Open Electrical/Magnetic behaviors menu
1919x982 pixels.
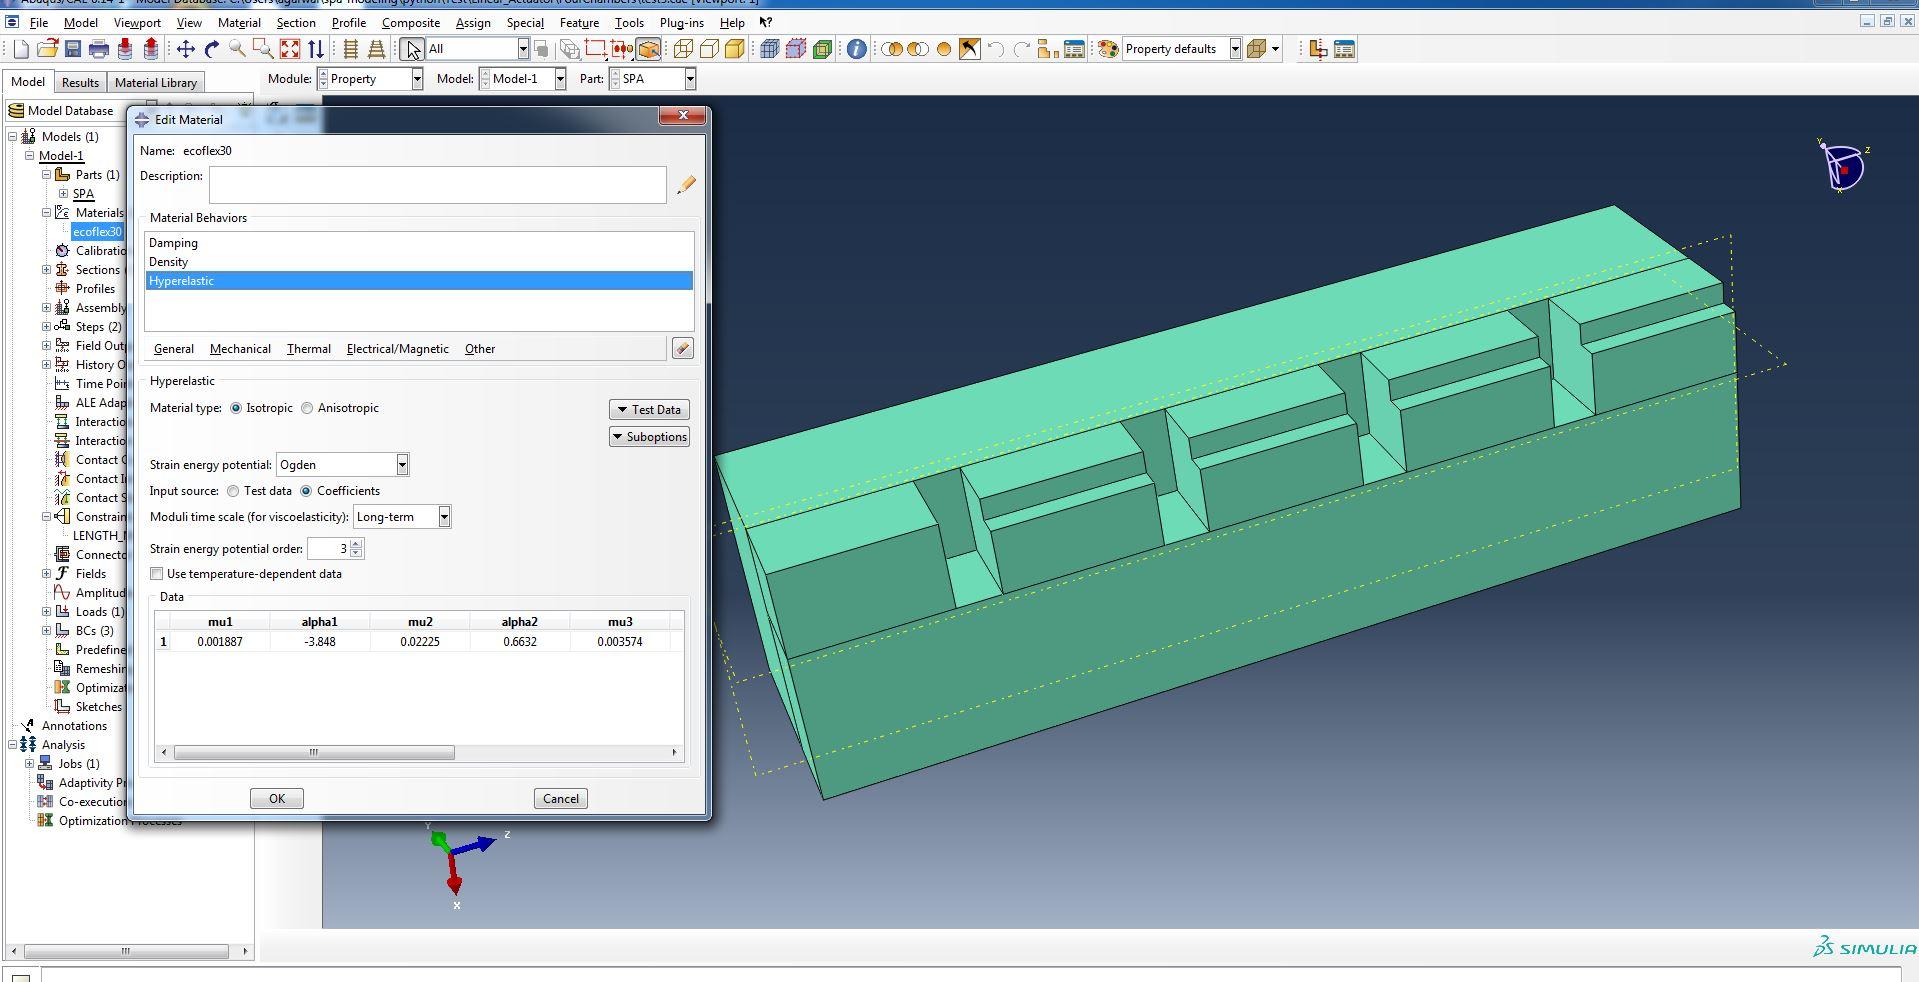397,349
